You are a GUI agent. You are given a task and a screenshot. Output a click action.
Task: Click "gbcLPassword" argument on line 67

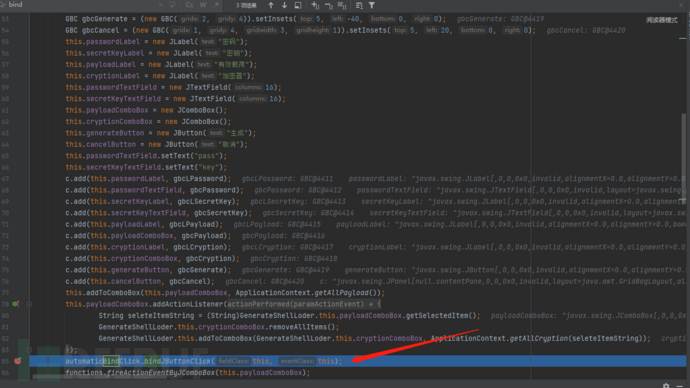click(198, 179)
